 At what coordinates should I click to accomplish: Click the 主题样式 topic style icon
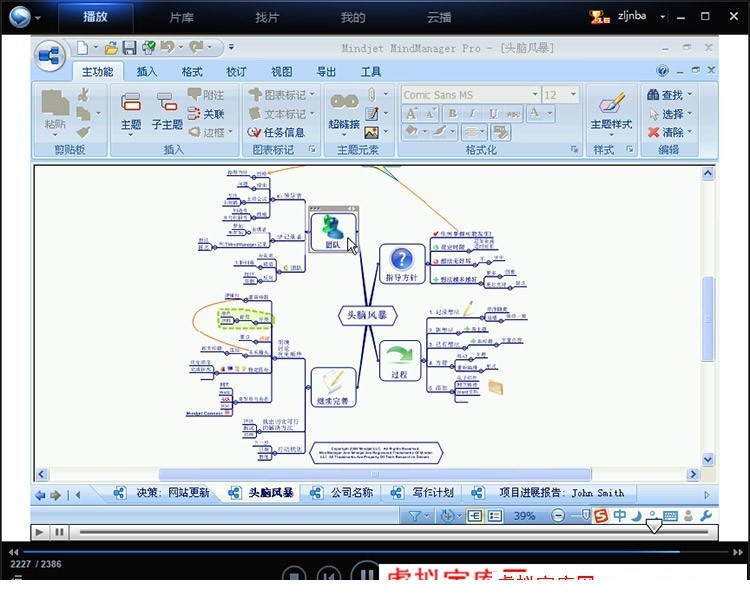pyautogui.click(x=611, y=111)
